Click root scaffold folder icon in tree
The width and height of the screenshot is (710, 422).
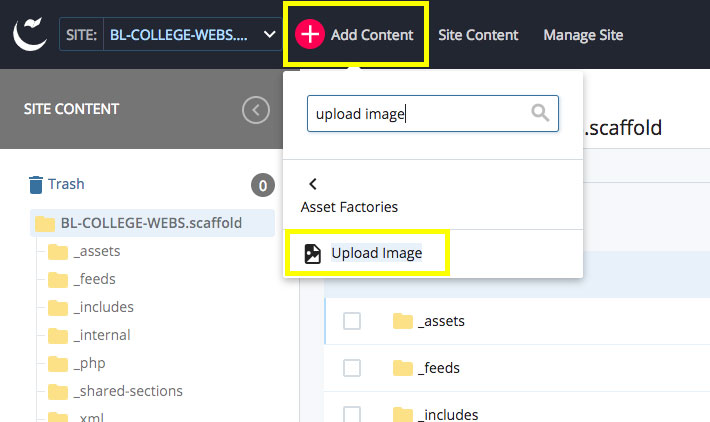[45, 224]
